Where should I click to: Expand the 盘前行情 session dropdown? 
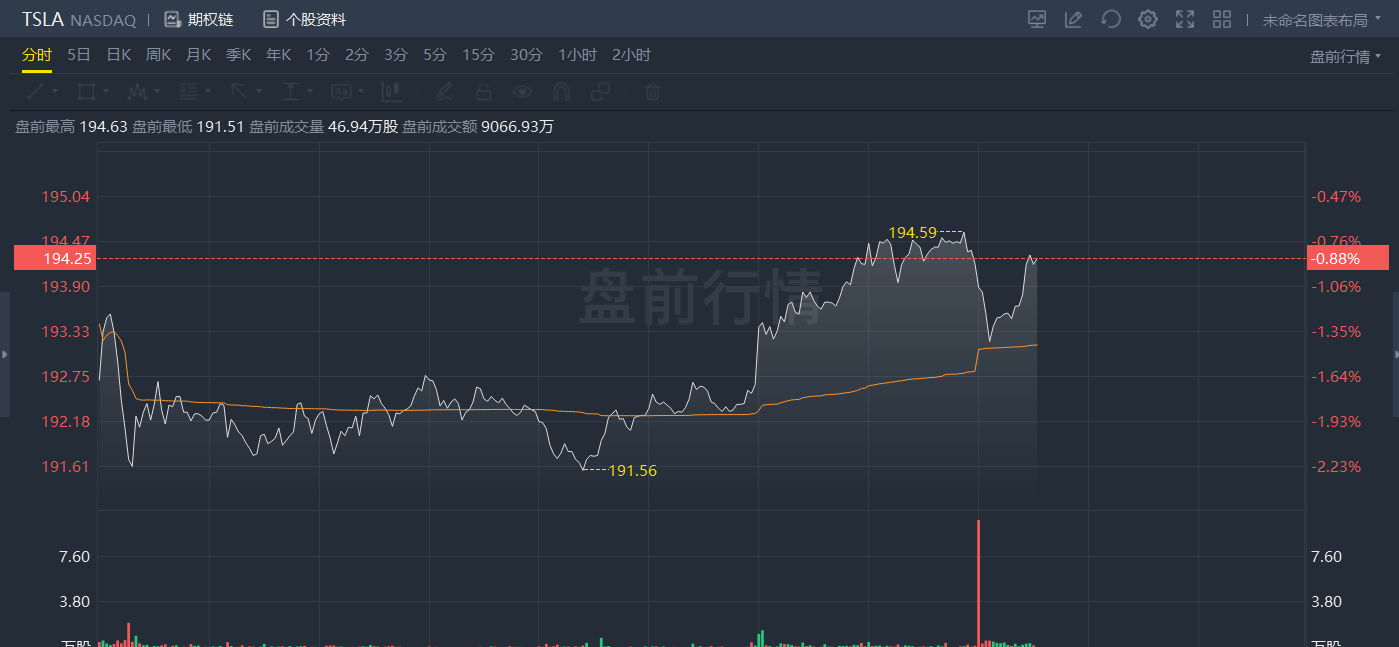[1345, 56]
